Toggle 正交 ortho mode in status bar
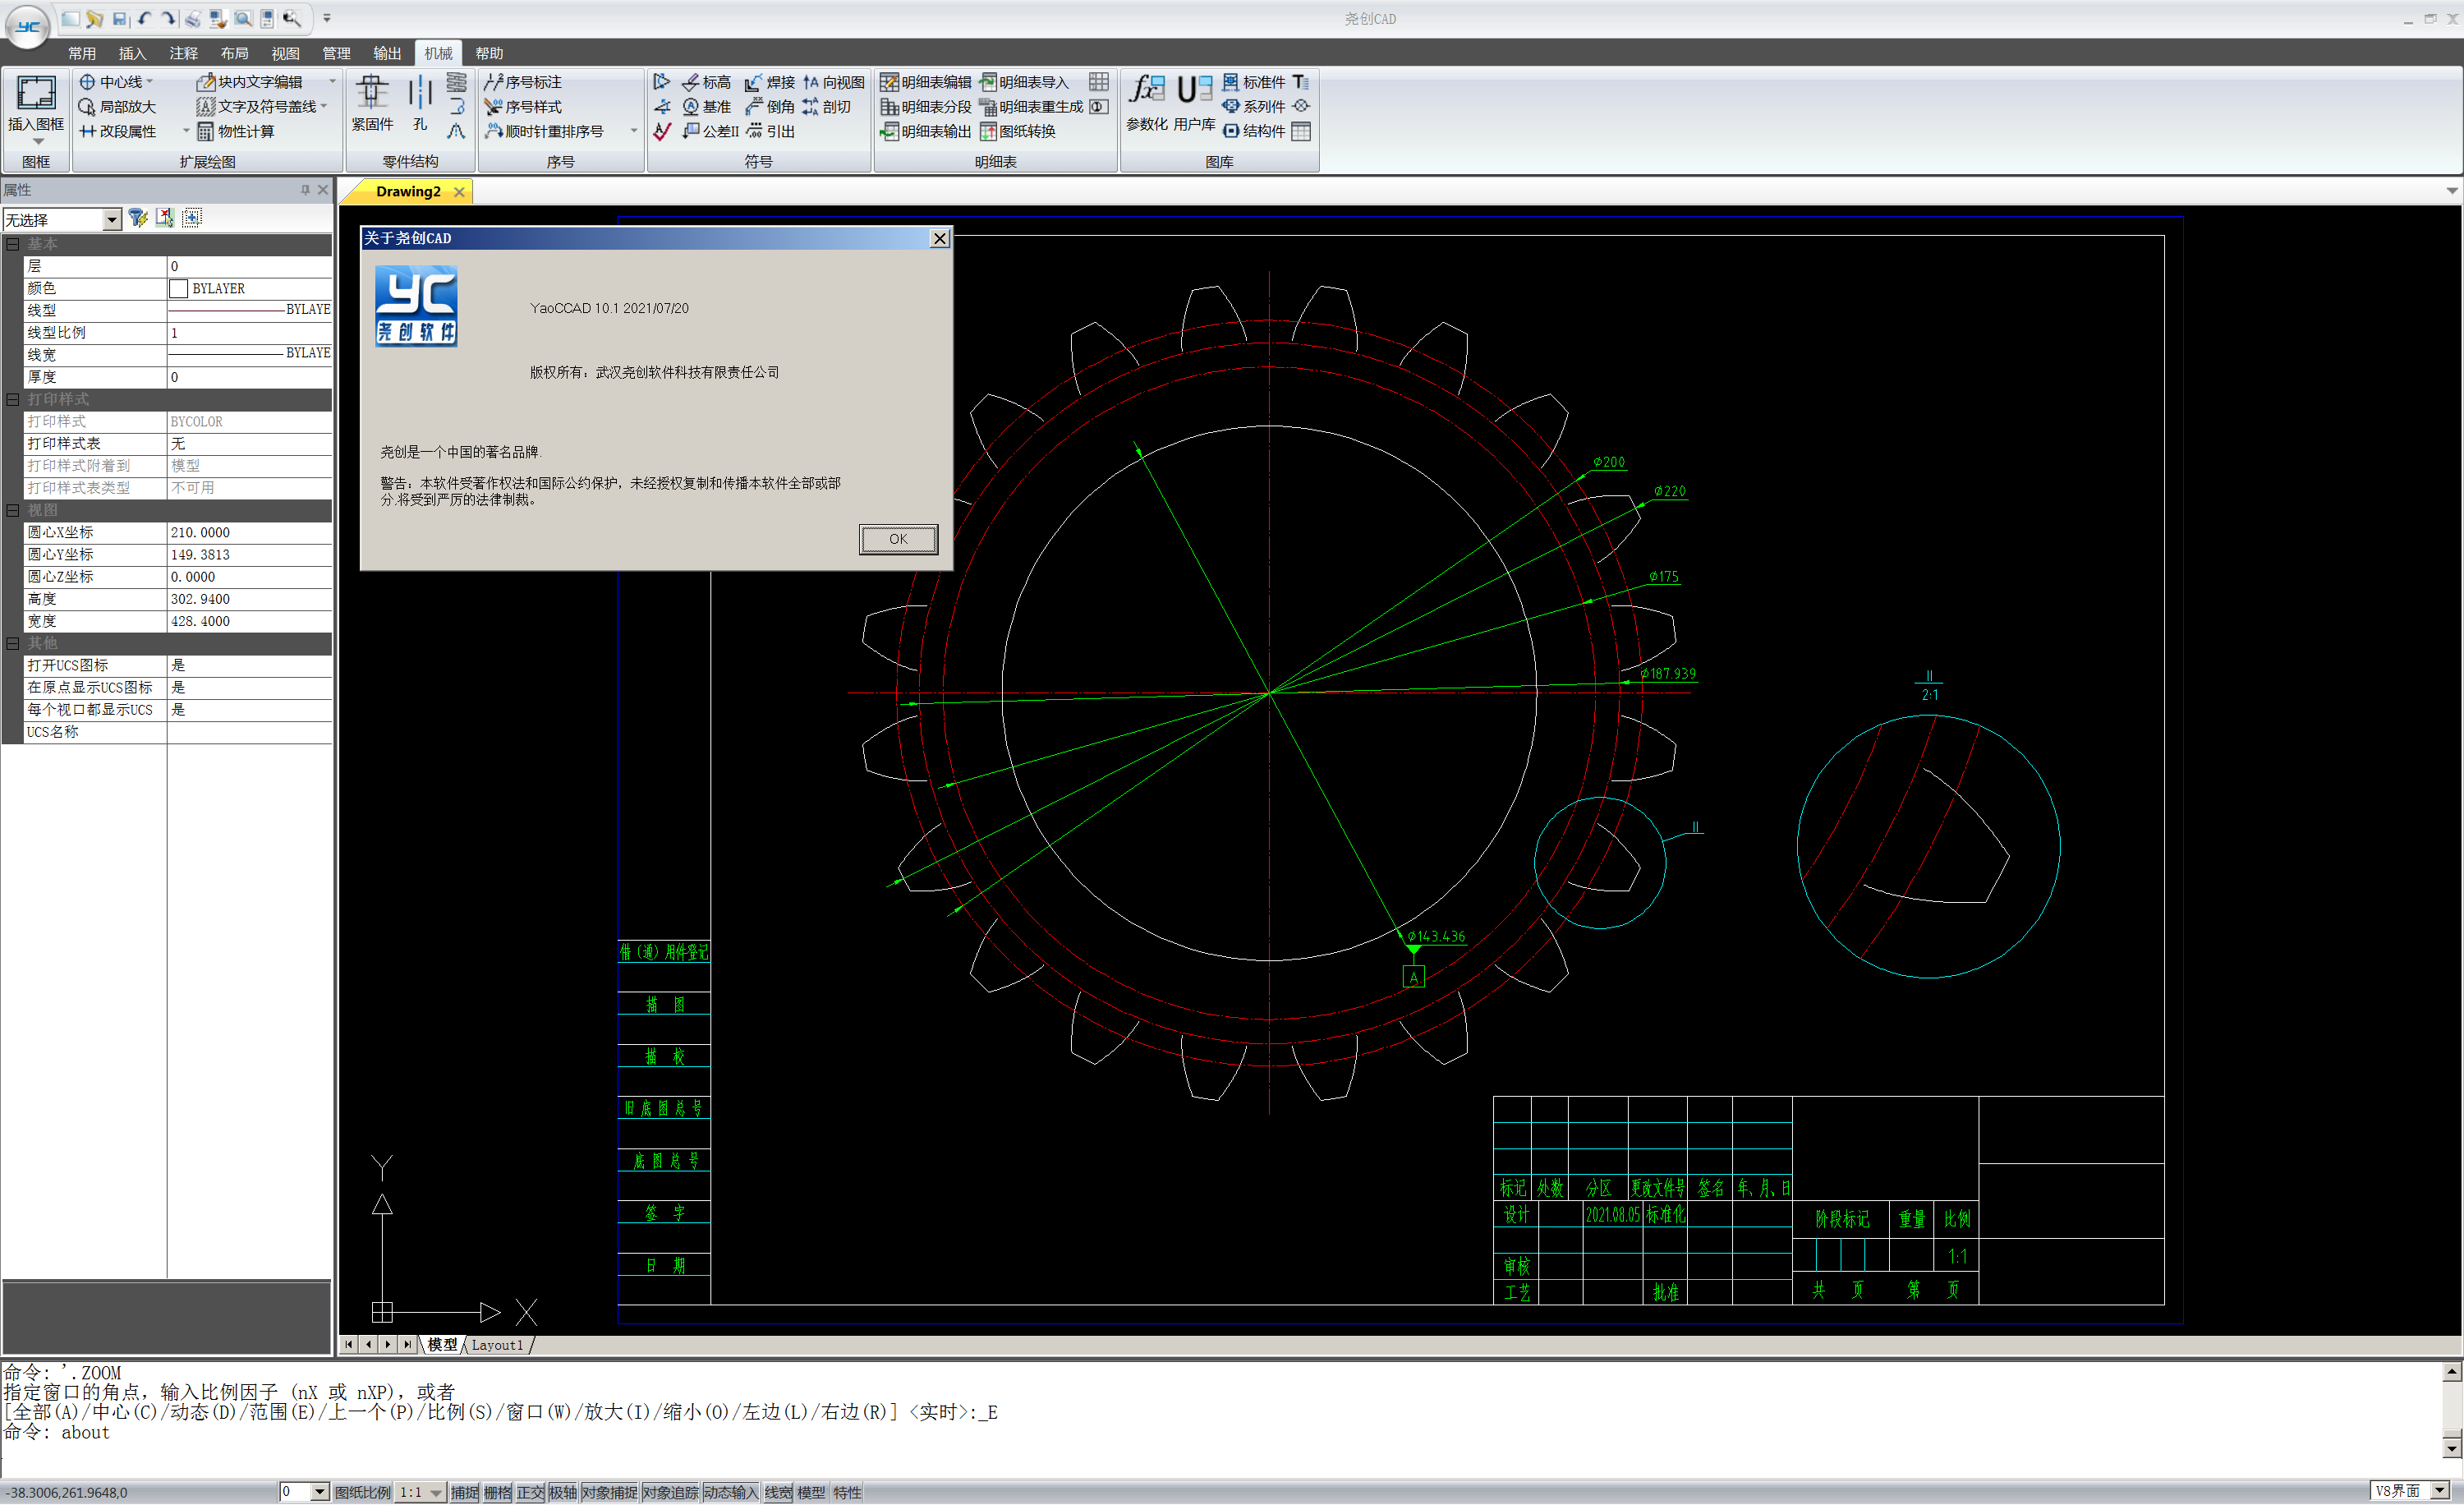This screenshot has height=1505, width=2464. pos(530,1492)
